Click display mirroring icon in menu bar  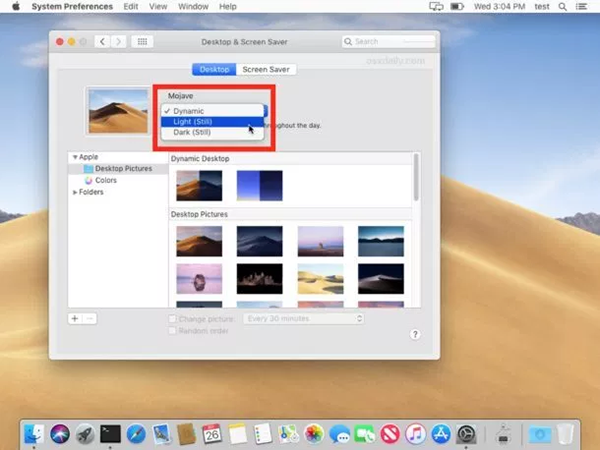point(436,7)
